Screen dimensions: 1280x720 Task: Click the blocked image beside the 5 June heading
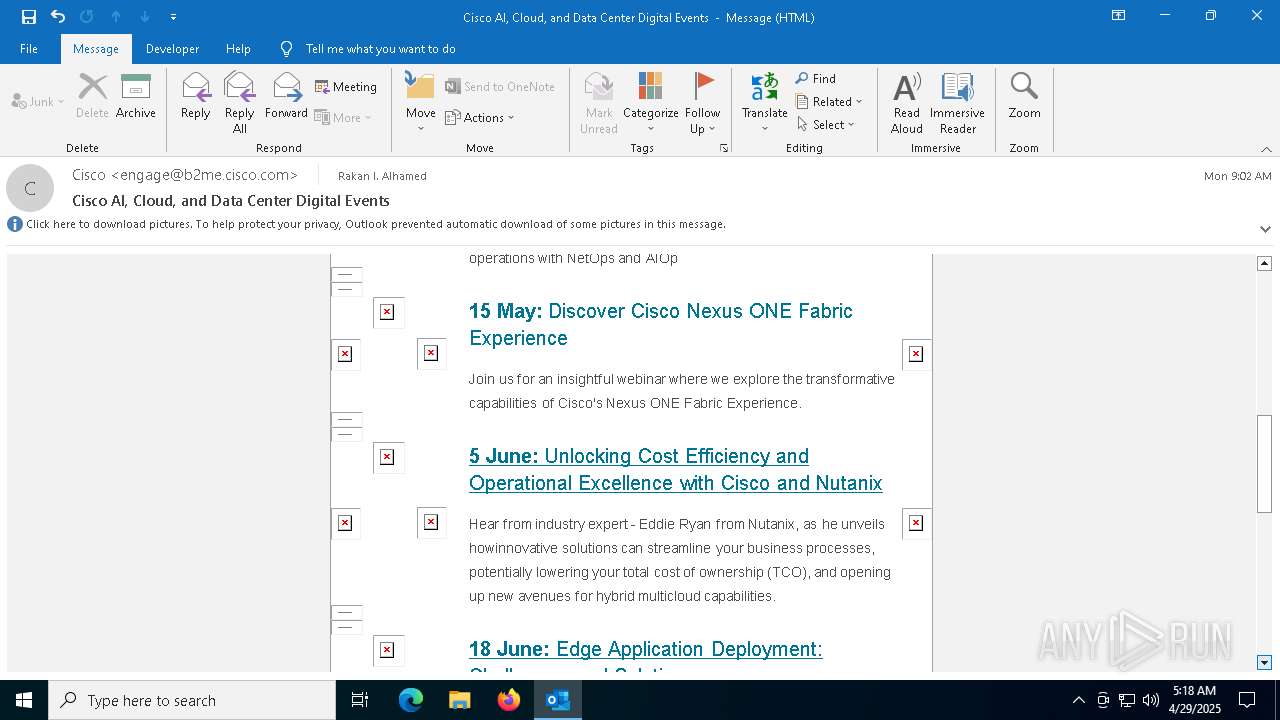pos(388,457)
